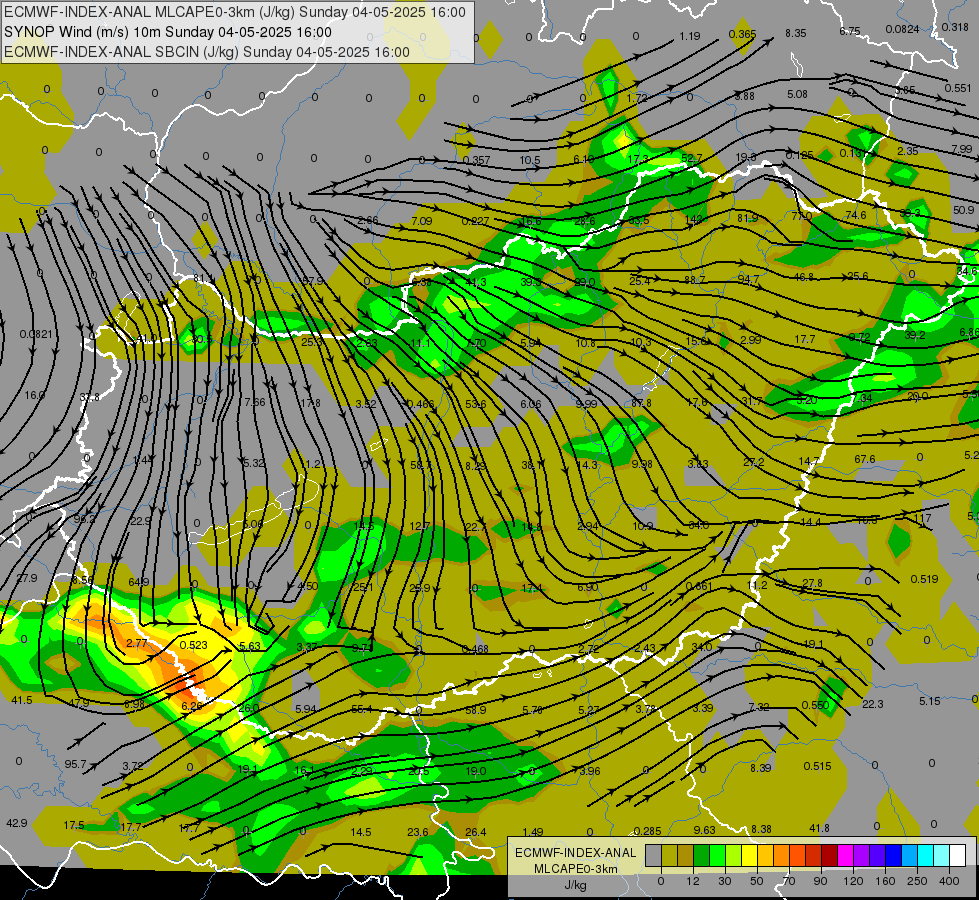The height and width of the screenshot is (900, 979).
Task: Click the legend tick label 160
Action: click(885, 881)
